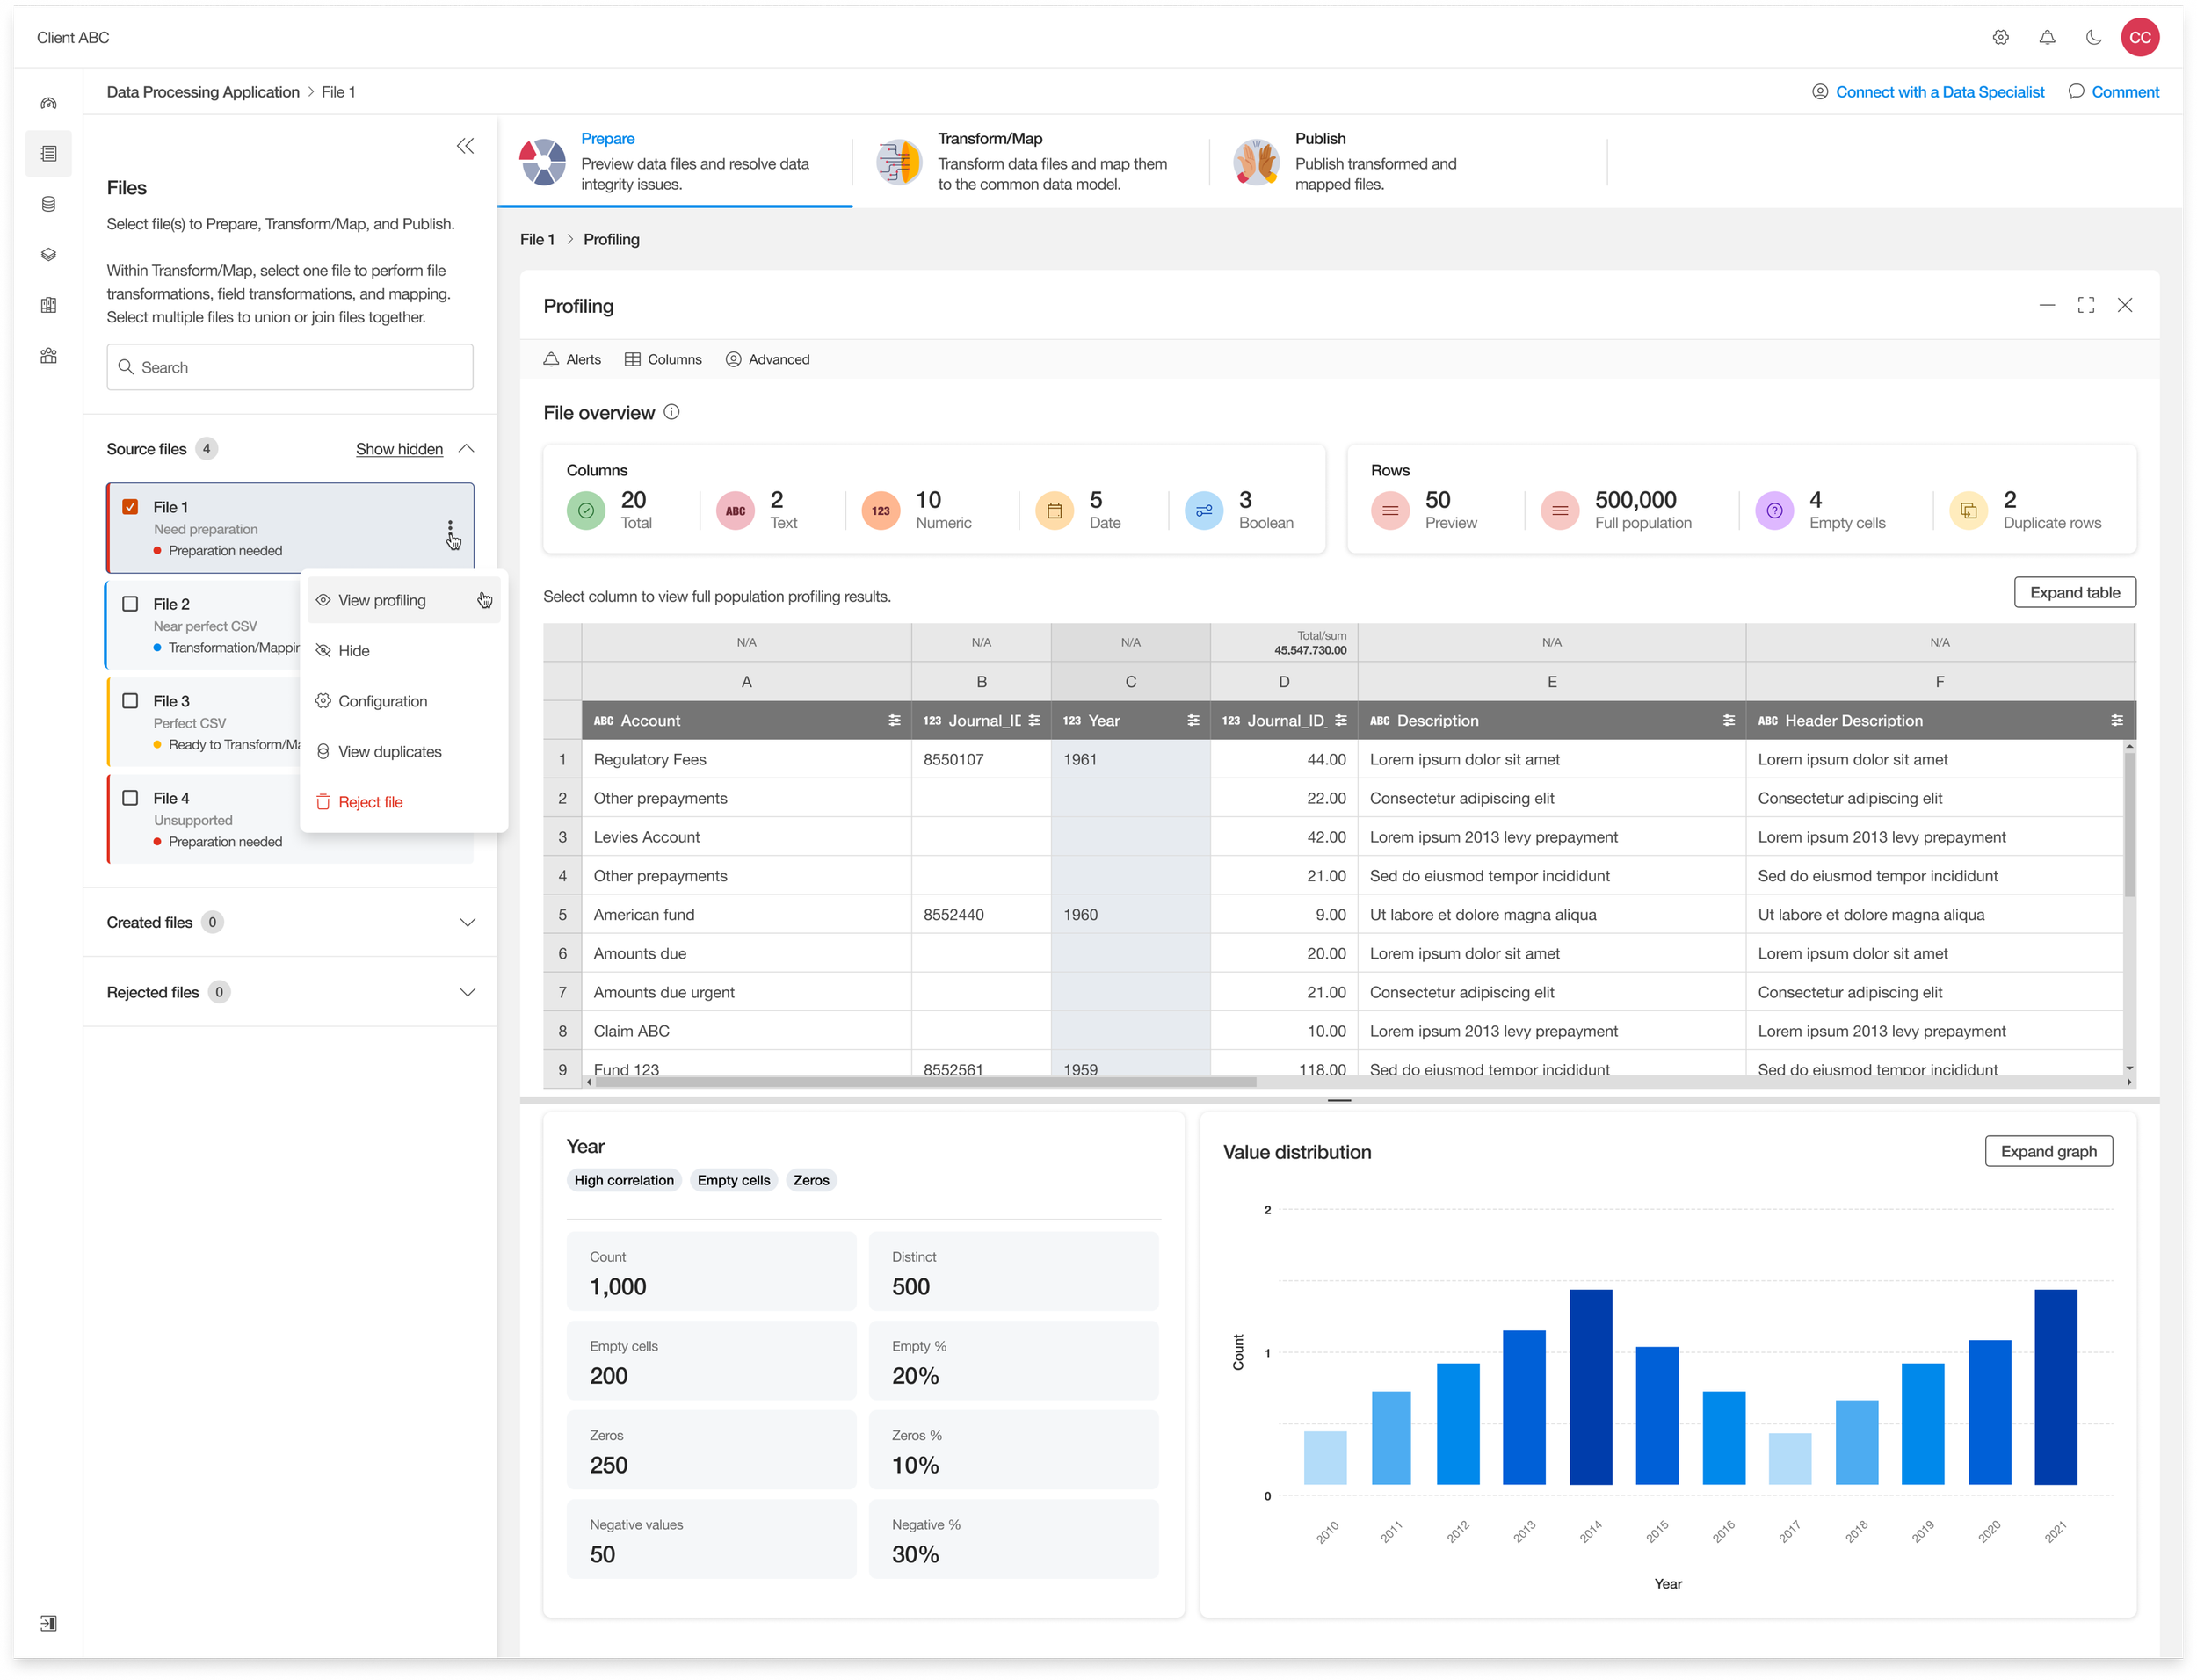Expand the Created files section

point(467,922)
